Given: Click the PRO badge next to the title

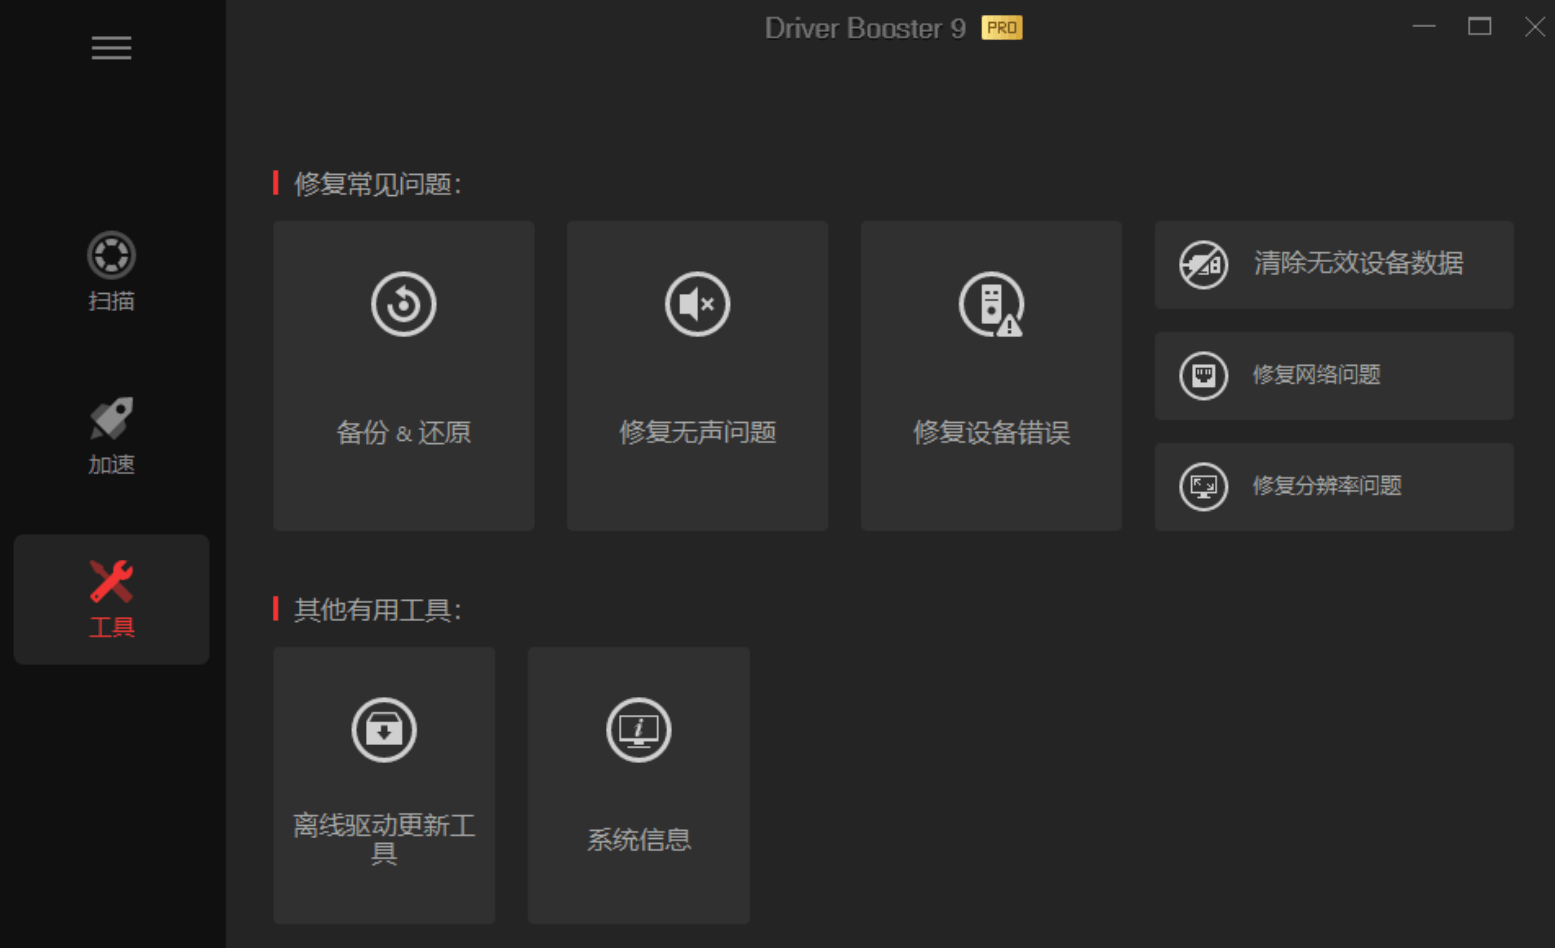Looking at the screenshot, I should coord(1000,27).
